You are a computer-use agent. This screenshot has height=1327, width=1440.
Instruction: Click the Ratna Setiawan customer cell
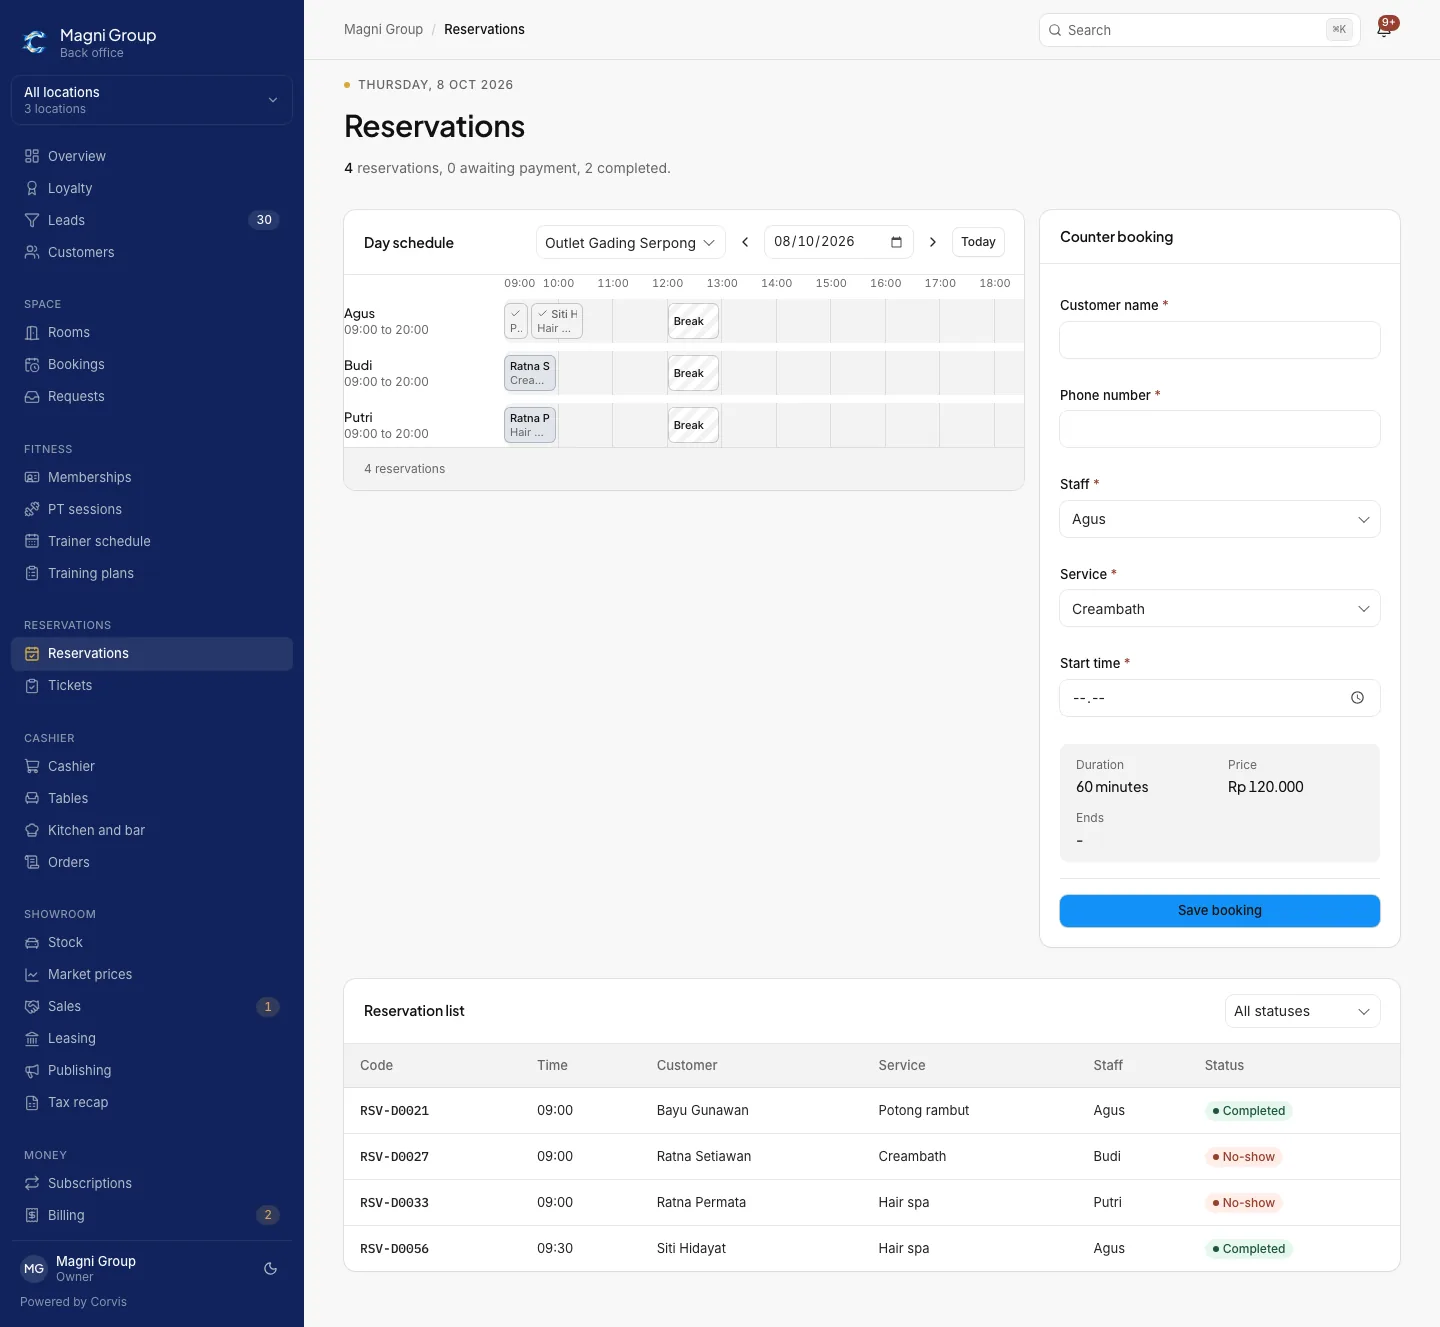click(704, 1157)
